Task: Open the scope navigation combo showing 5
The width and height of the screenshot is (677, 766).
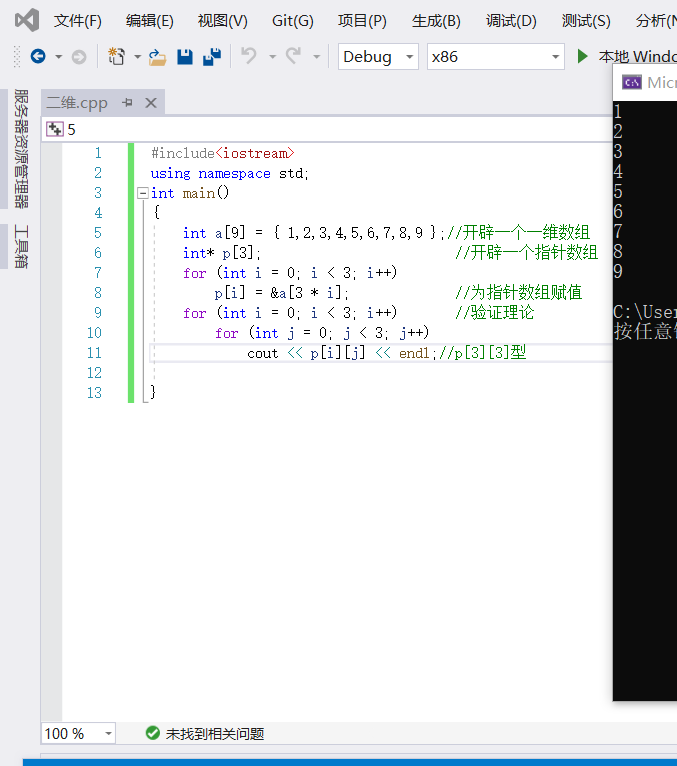Action: coord(327,129)
